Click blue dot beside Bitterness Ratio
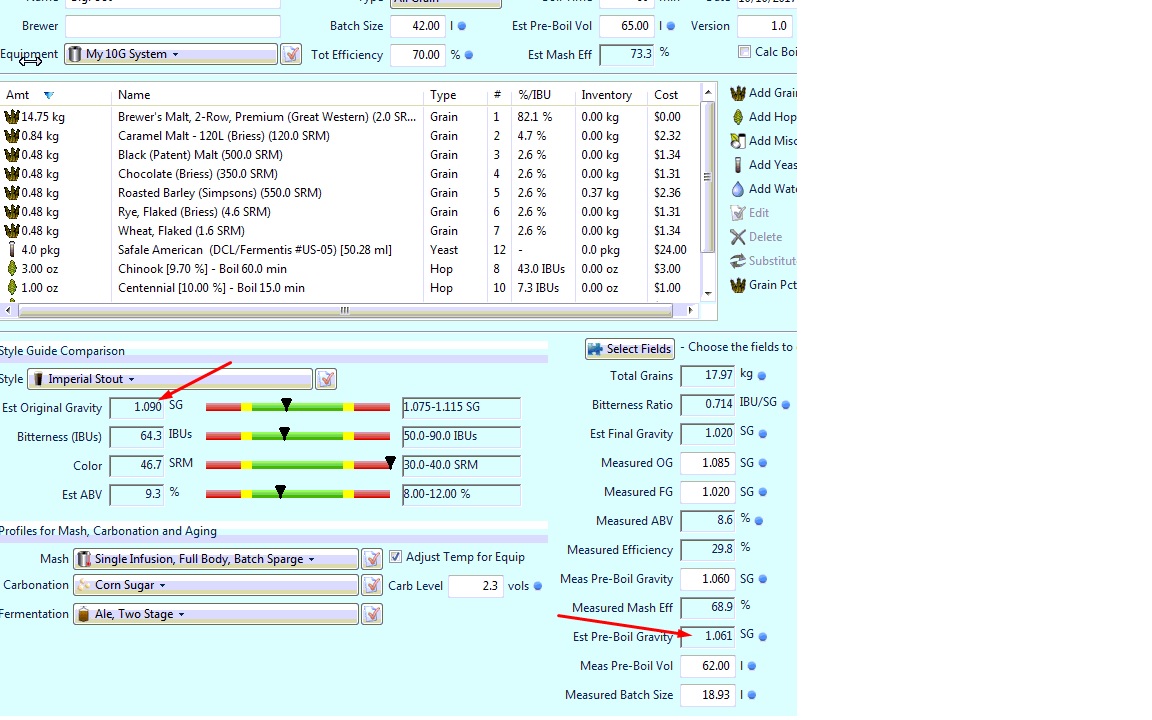The width and height of the screenshot is (1152, 720). pos(785,405)
